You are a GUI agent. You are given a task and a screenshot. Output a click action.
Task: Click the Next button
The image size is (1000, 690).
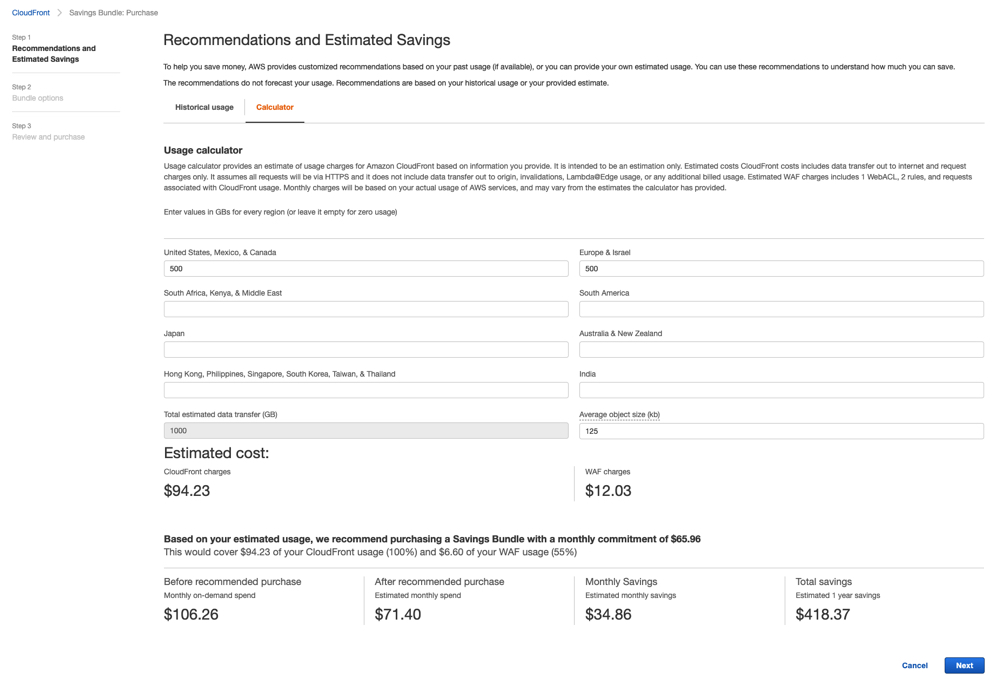pos(963,665)
